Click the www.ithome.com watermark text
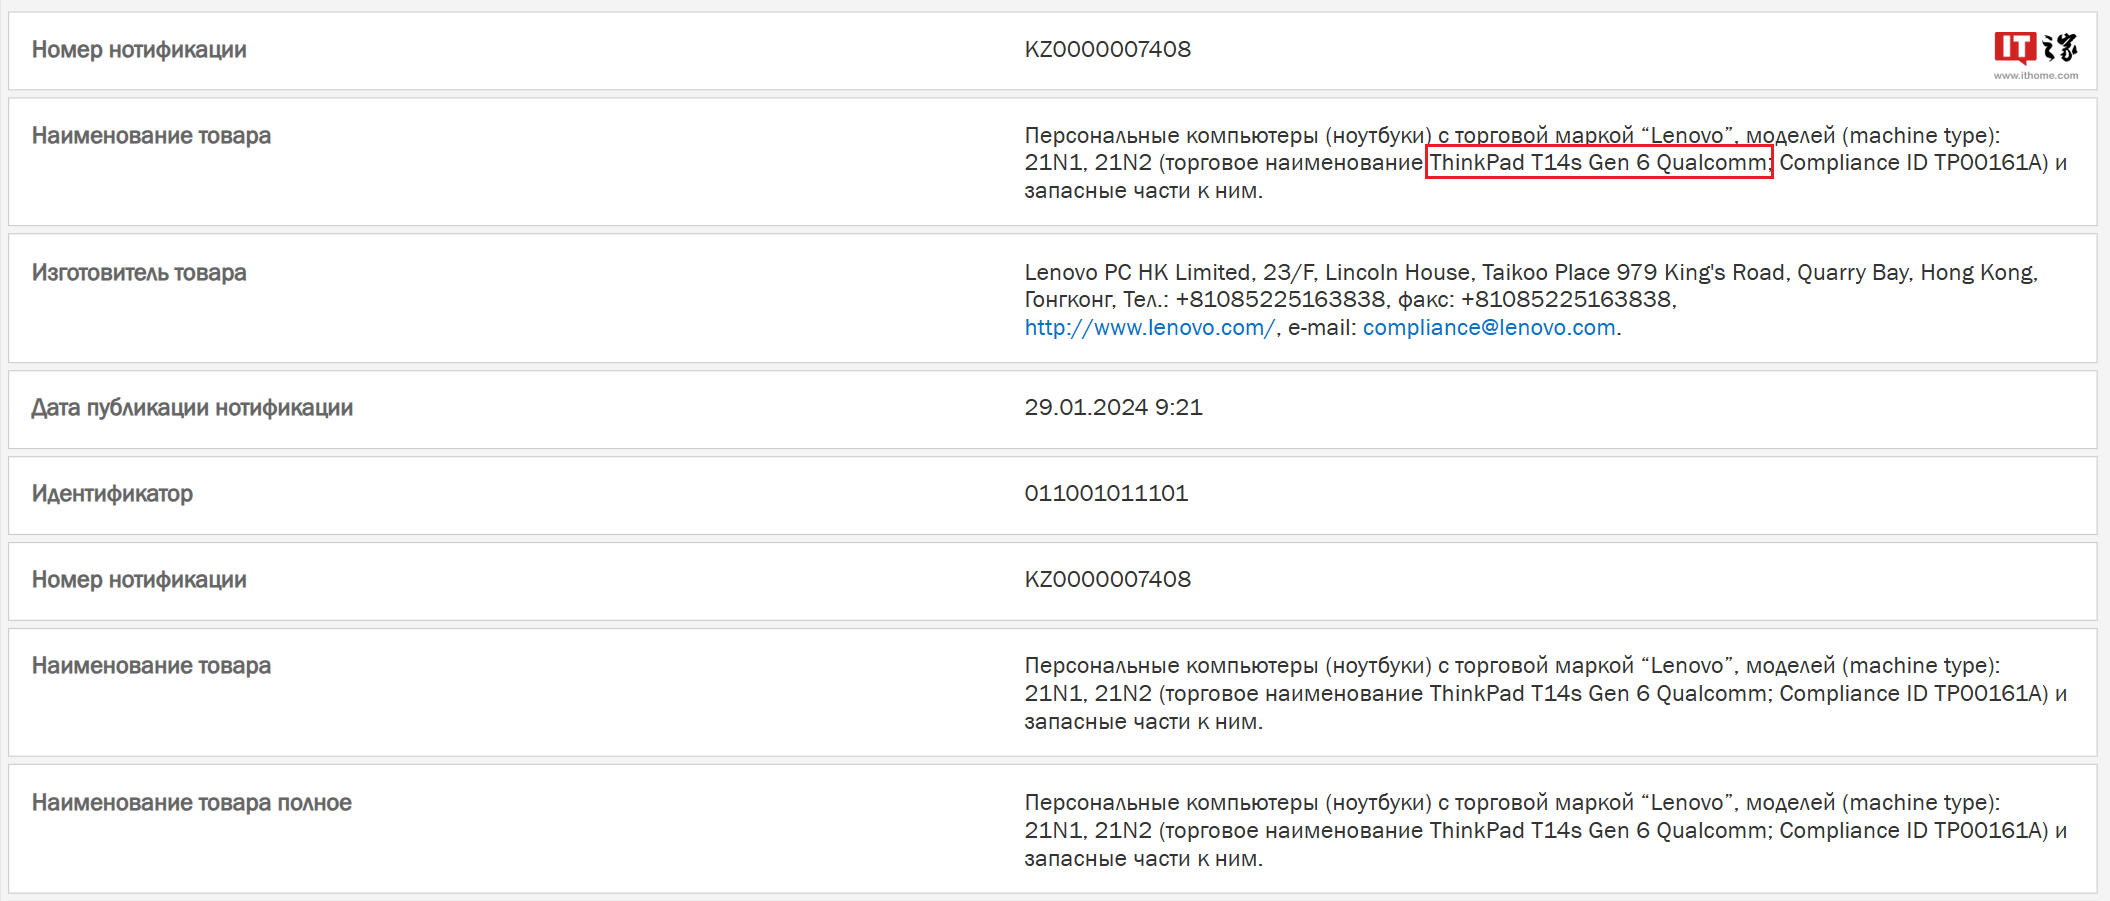Image resolution: width=2110 pixels, height=901 pixels. pos(2035,76)
